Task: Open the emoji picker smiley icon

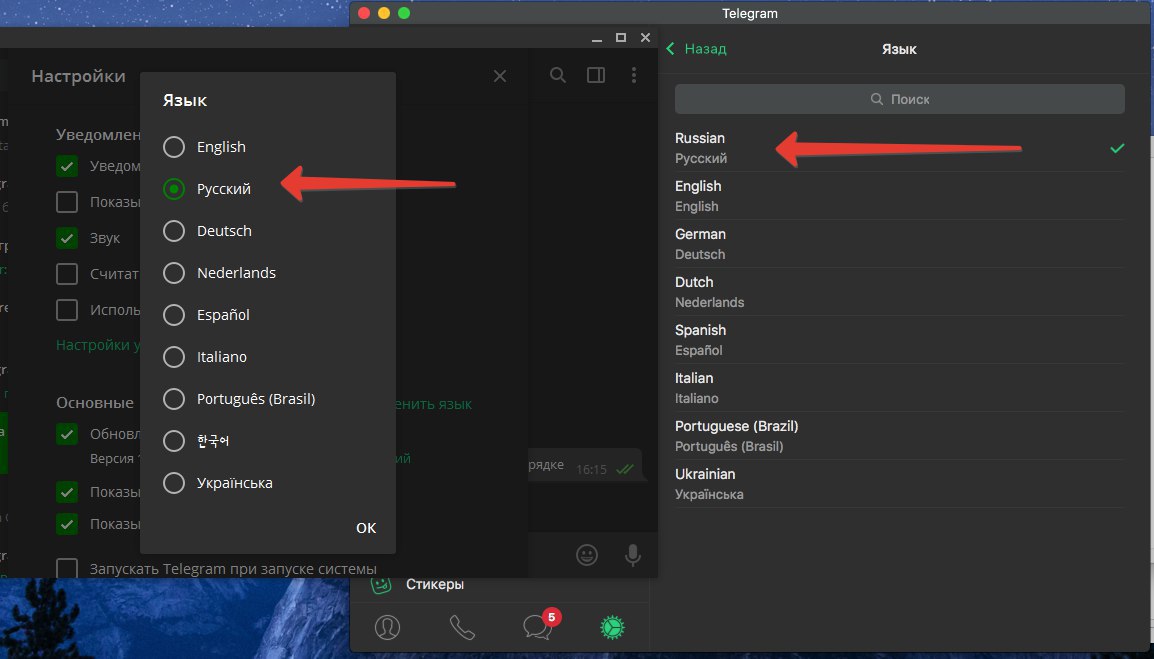Action: [587, 554]
